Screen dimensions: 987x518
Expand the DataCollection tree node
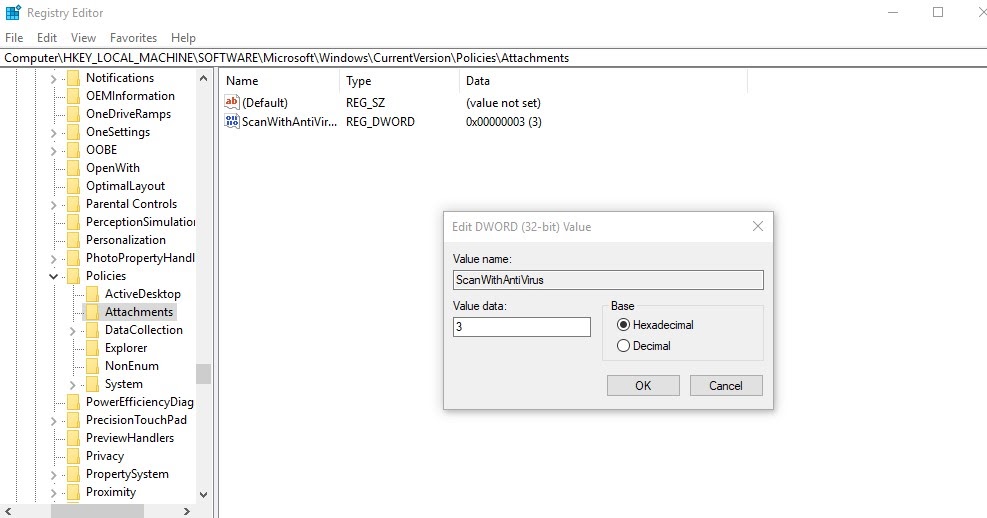72,330
